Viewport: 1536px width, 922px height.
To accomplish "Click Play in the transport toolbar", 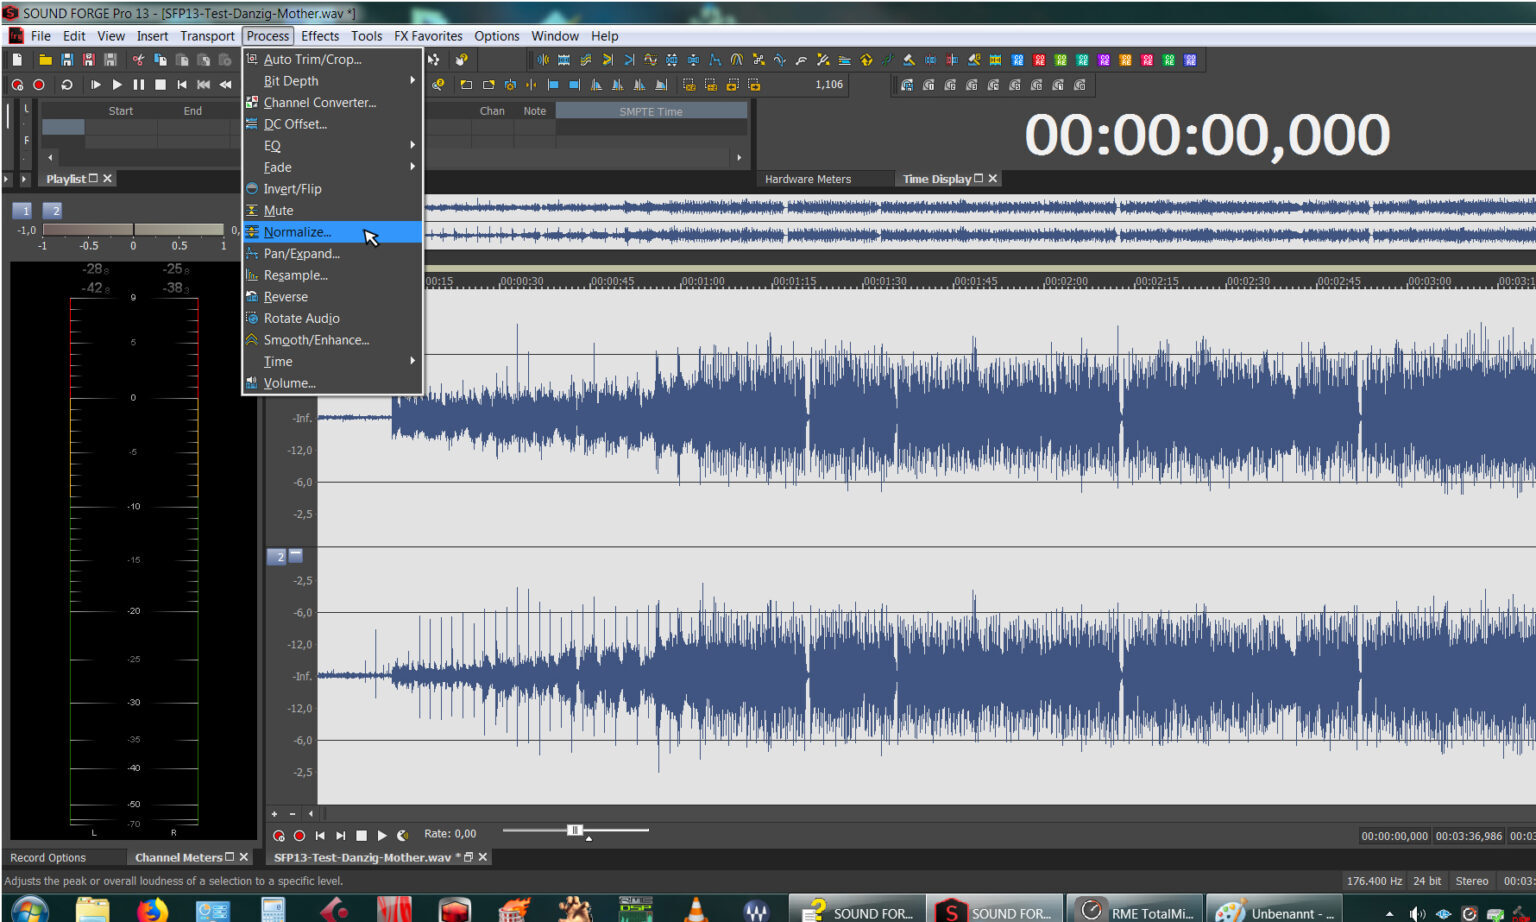I will pos(117,85).
